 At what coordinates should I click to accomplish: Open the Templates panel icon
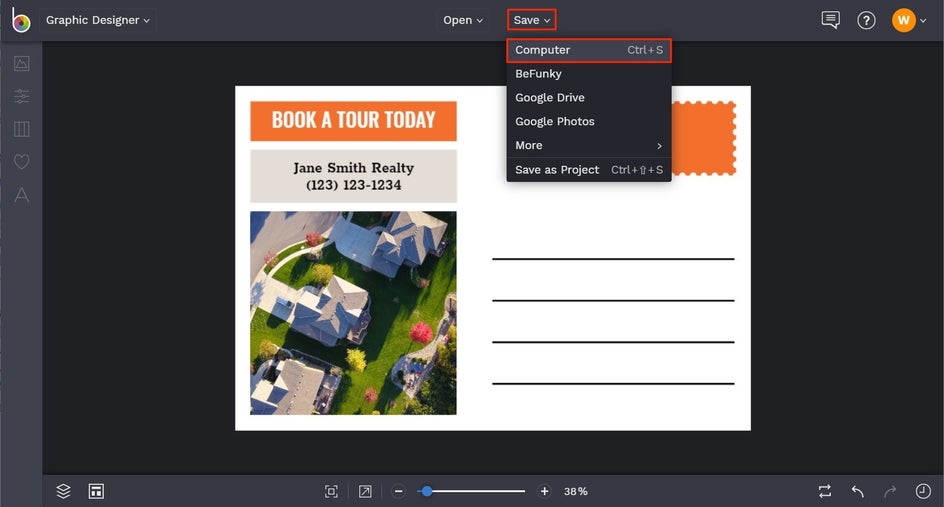click(21, 129)
